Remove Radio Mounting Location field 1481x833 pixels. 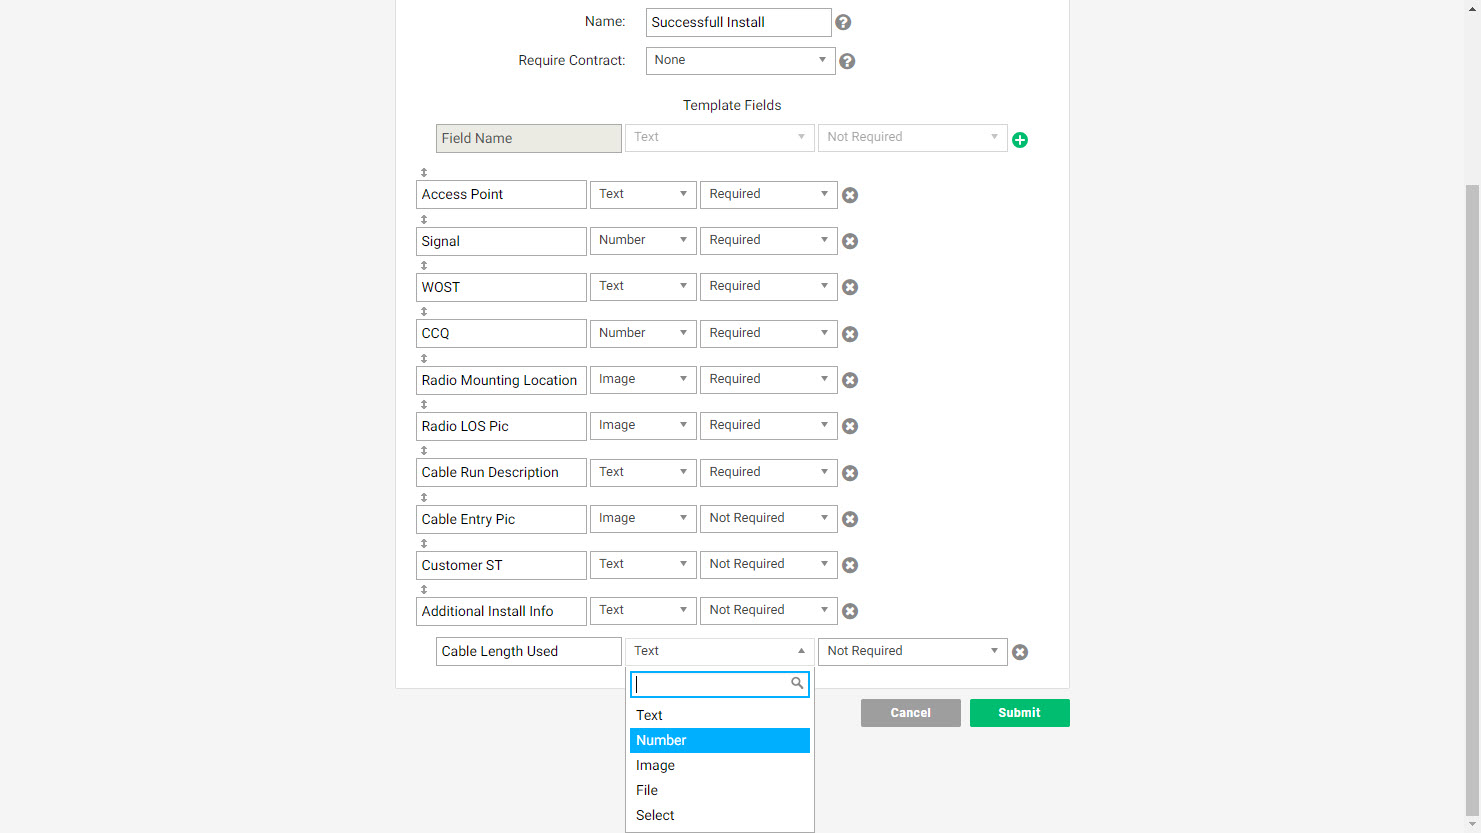click(x=850, y=380)
